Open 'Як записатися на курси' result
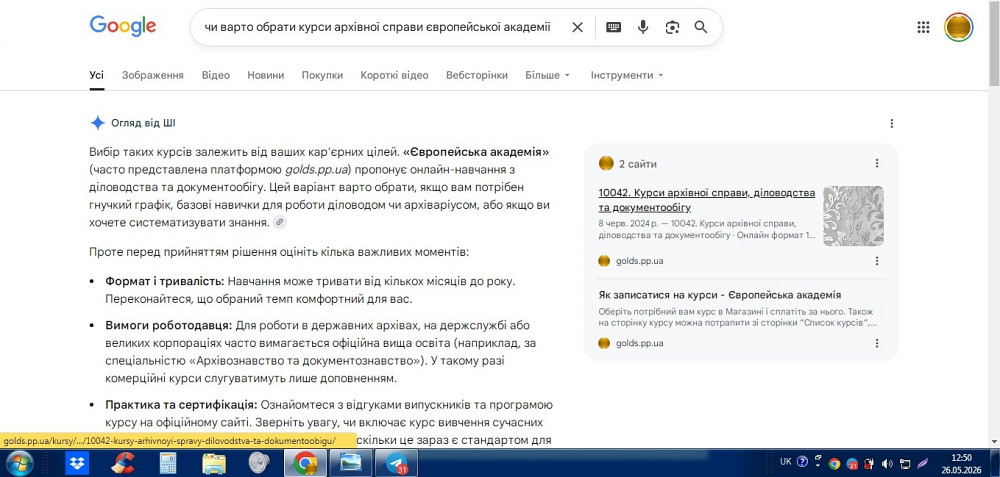 [720, 295]
